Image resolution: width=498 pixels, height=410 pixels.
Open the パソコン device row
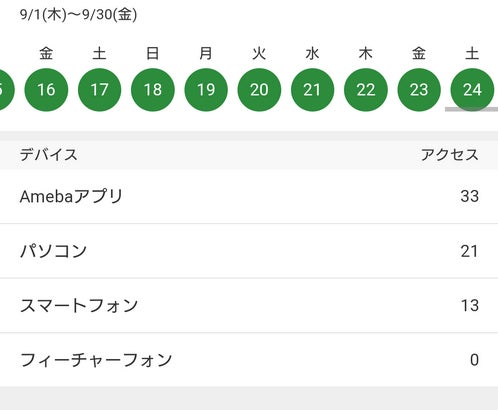249,251
